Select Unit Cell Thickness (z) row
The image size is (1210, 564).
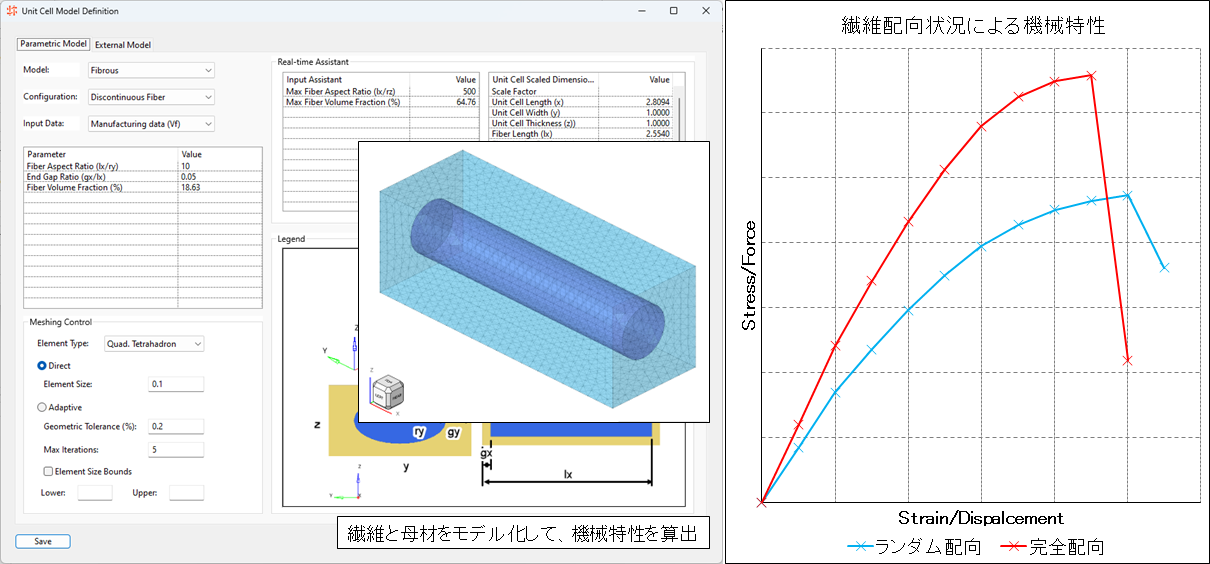point(581,123)
